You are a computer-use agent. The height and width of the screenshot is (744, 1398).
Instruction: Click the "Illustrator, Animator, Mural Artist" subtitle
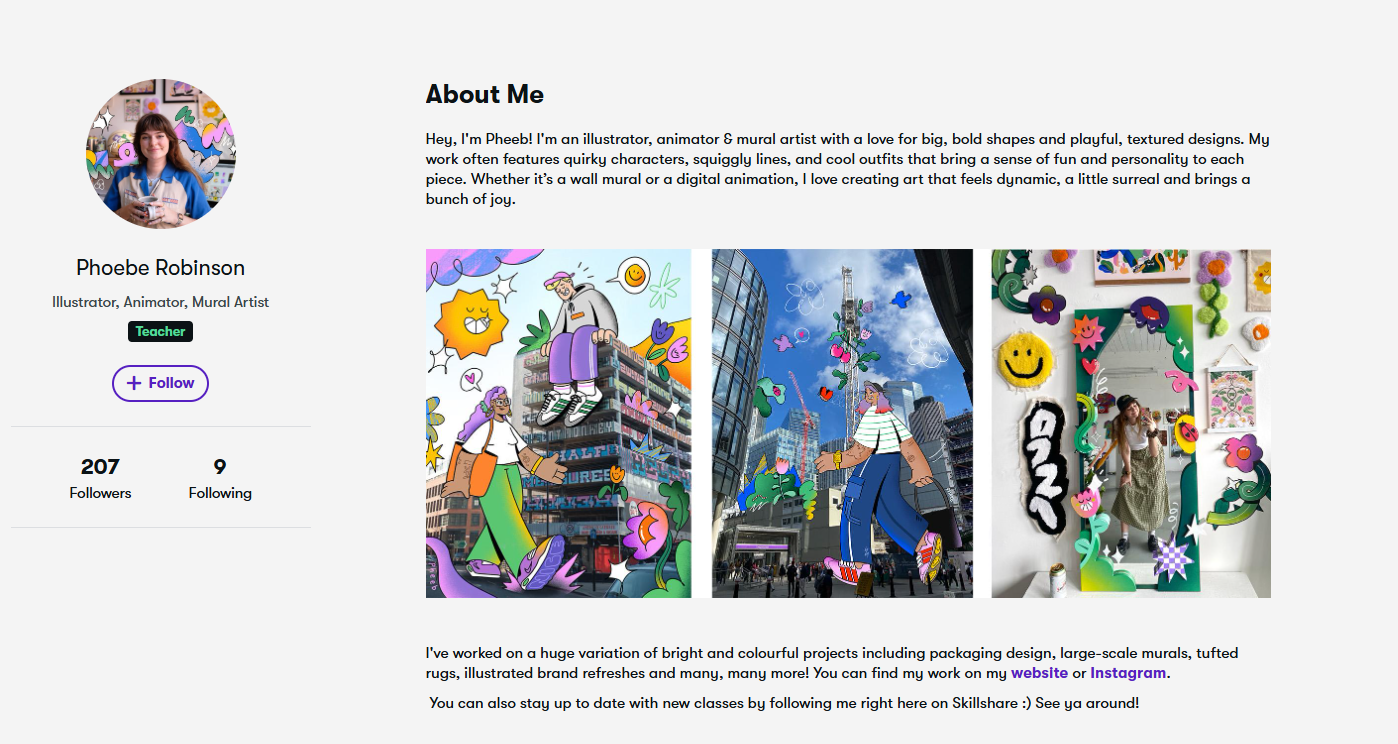(x=160, y=302)
